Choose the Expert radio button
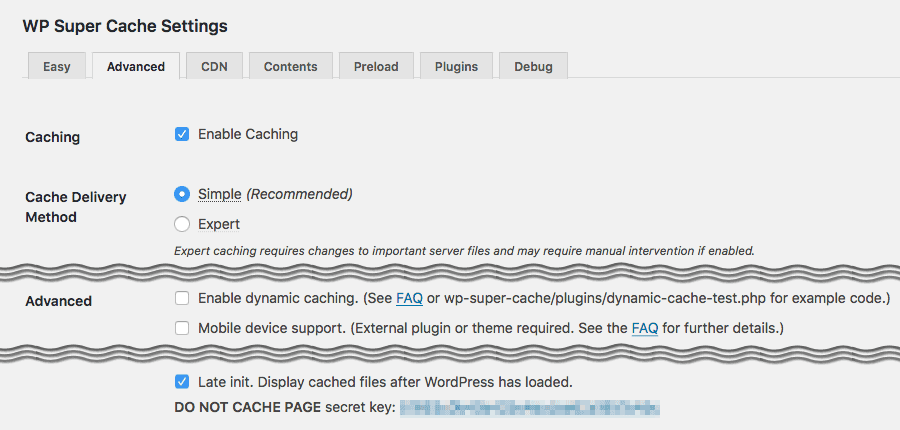The height and width of the screenshot is (430, 900). point(182,224)
